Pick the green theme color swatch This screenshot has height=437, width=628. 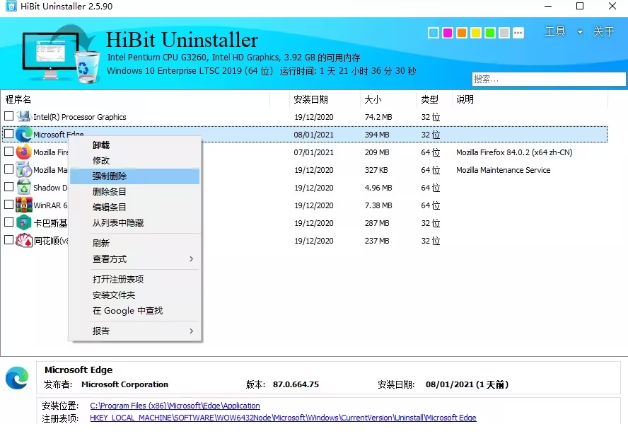click(x=490, y=33)
